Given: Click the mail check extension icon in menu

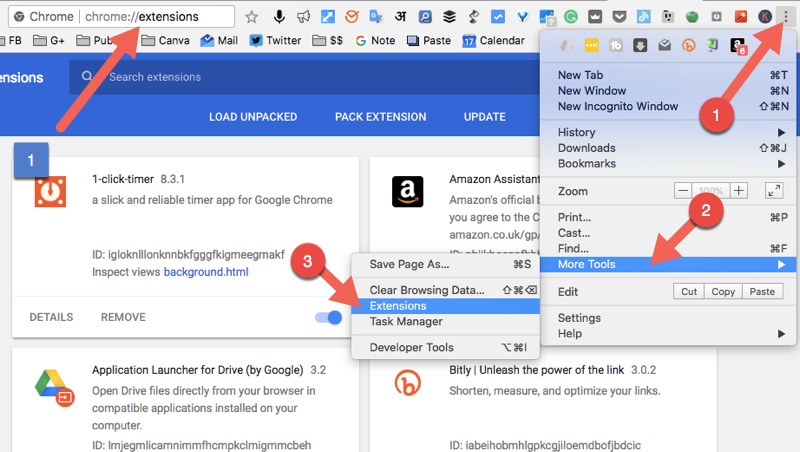Looking at the screenshot, I should 664,45.
